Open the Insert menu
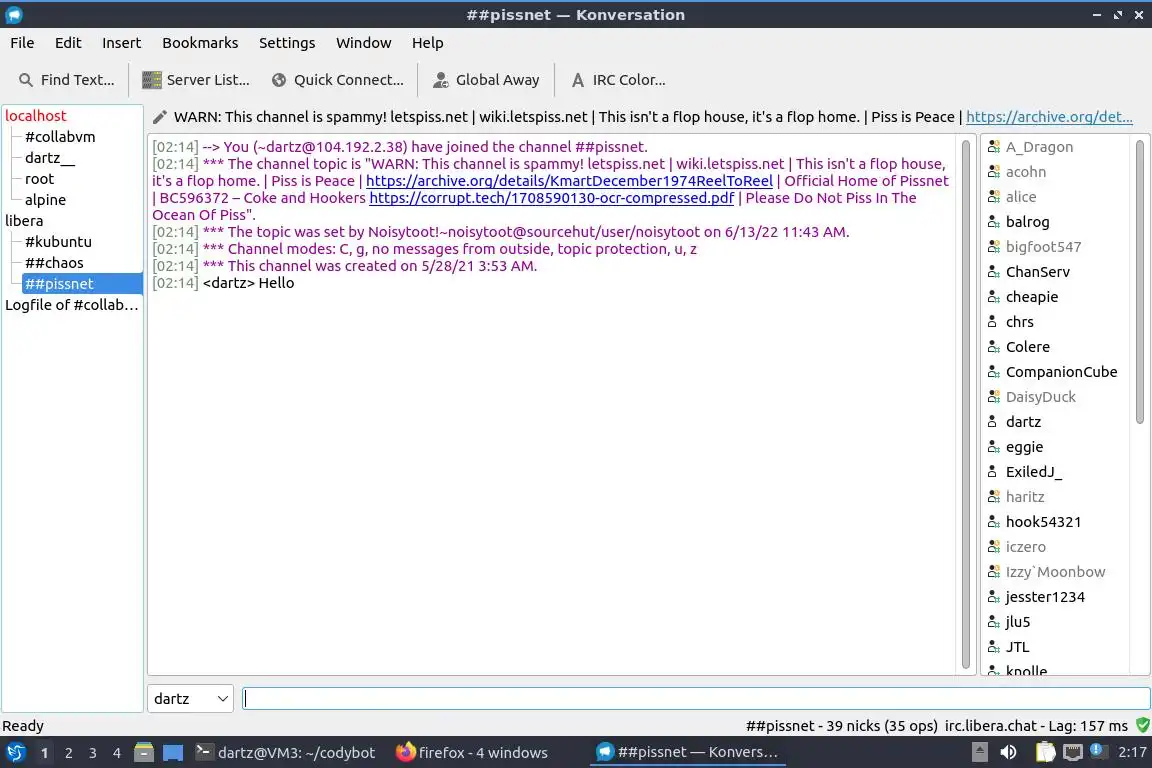This screenshot has width=1152, height=768. tap(121, 43)
